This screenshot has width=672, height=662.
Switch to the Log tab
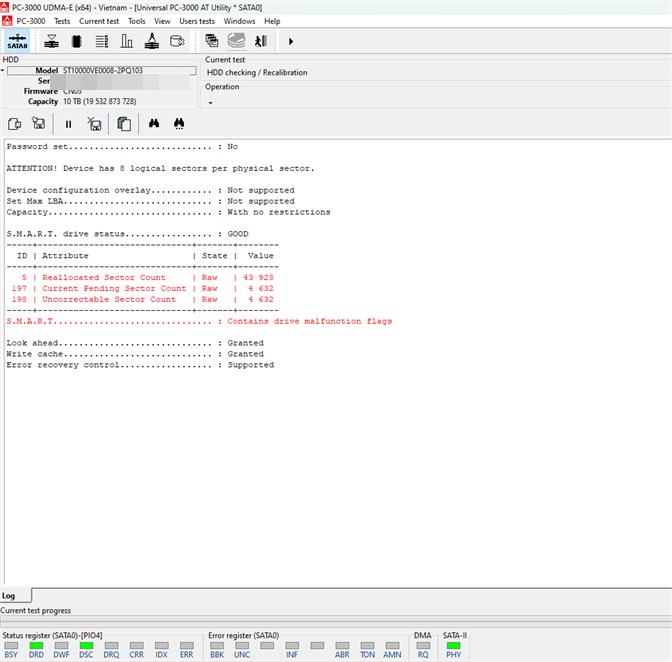[x=9, y=596]
